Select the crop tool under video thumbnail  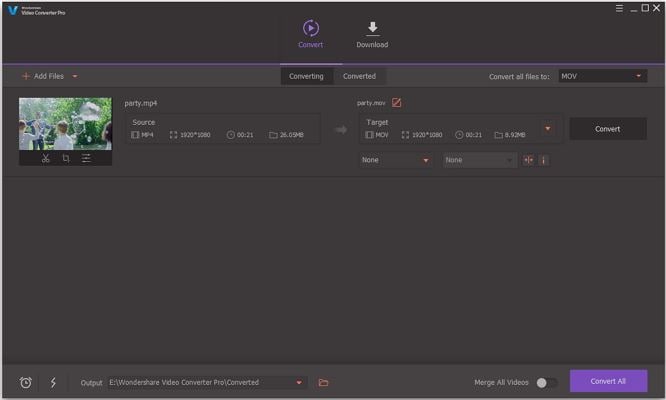click(x=66, y=158)
